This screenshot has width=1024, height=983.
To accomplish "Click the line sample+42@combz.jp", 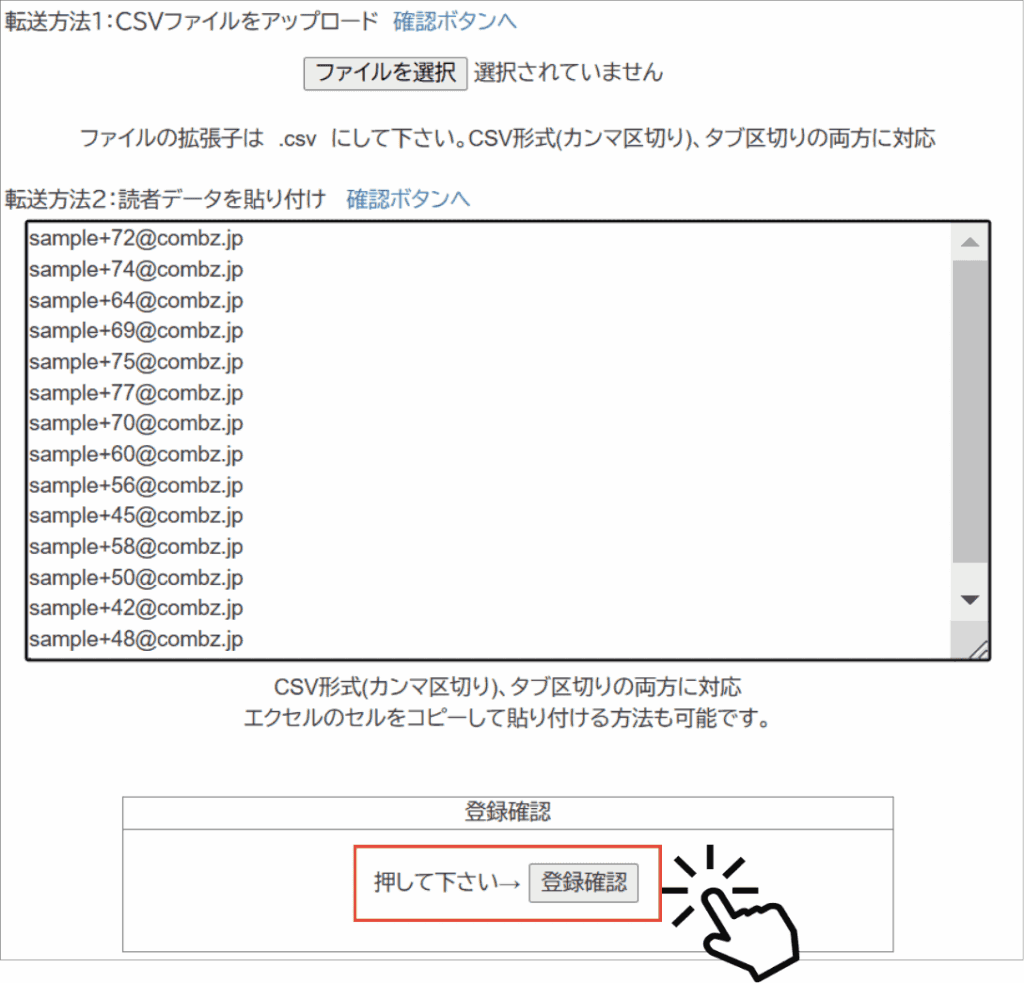I will (x=136, y=608).
